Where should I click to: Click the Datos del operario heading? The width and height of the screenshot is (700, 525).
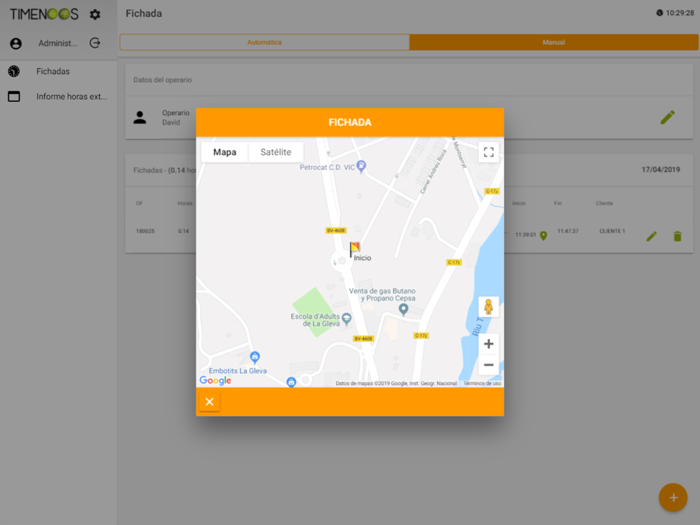[x=162, y=80]
